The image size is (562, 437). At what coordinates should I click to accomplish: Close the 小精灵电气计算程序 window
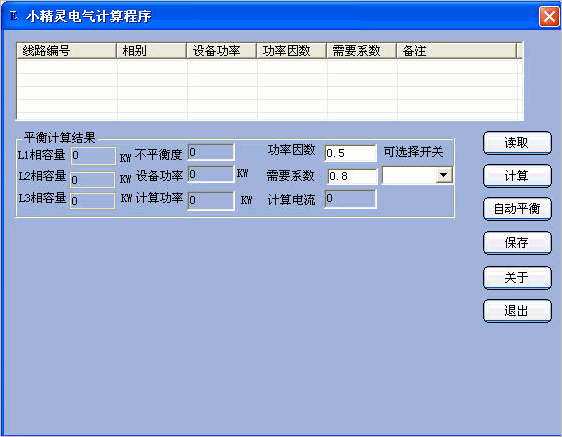[549, 16]
